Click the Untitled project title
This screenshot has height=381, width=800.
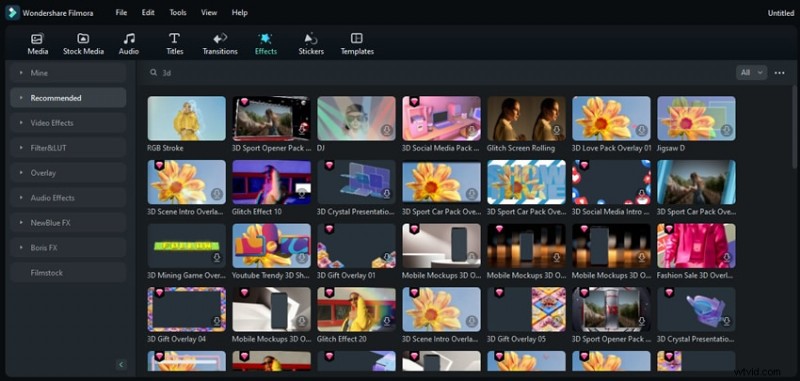tap(781, 13)
